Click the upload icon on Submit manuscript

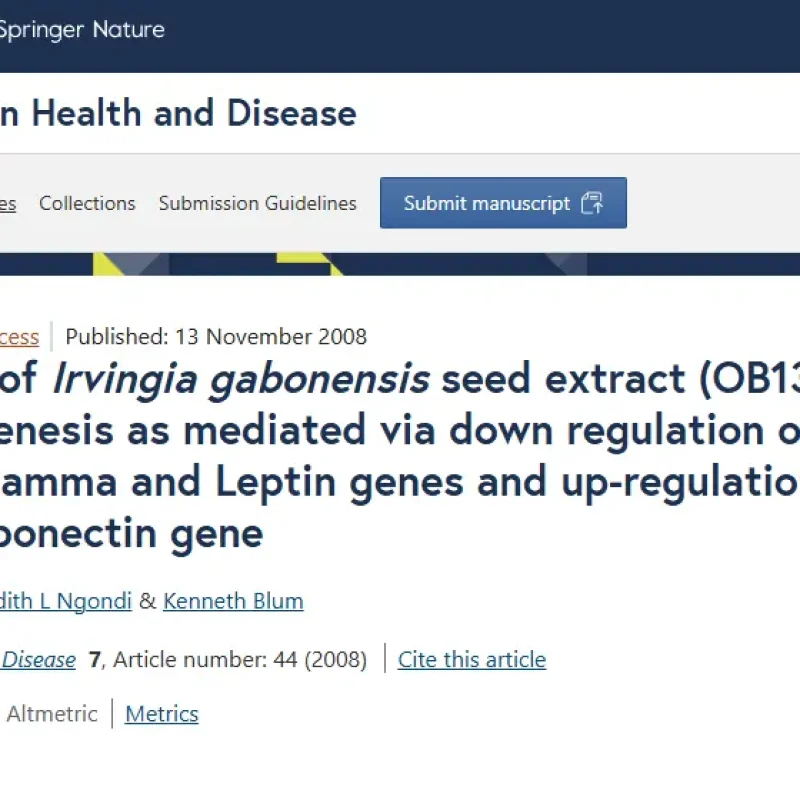coord(592,203)
